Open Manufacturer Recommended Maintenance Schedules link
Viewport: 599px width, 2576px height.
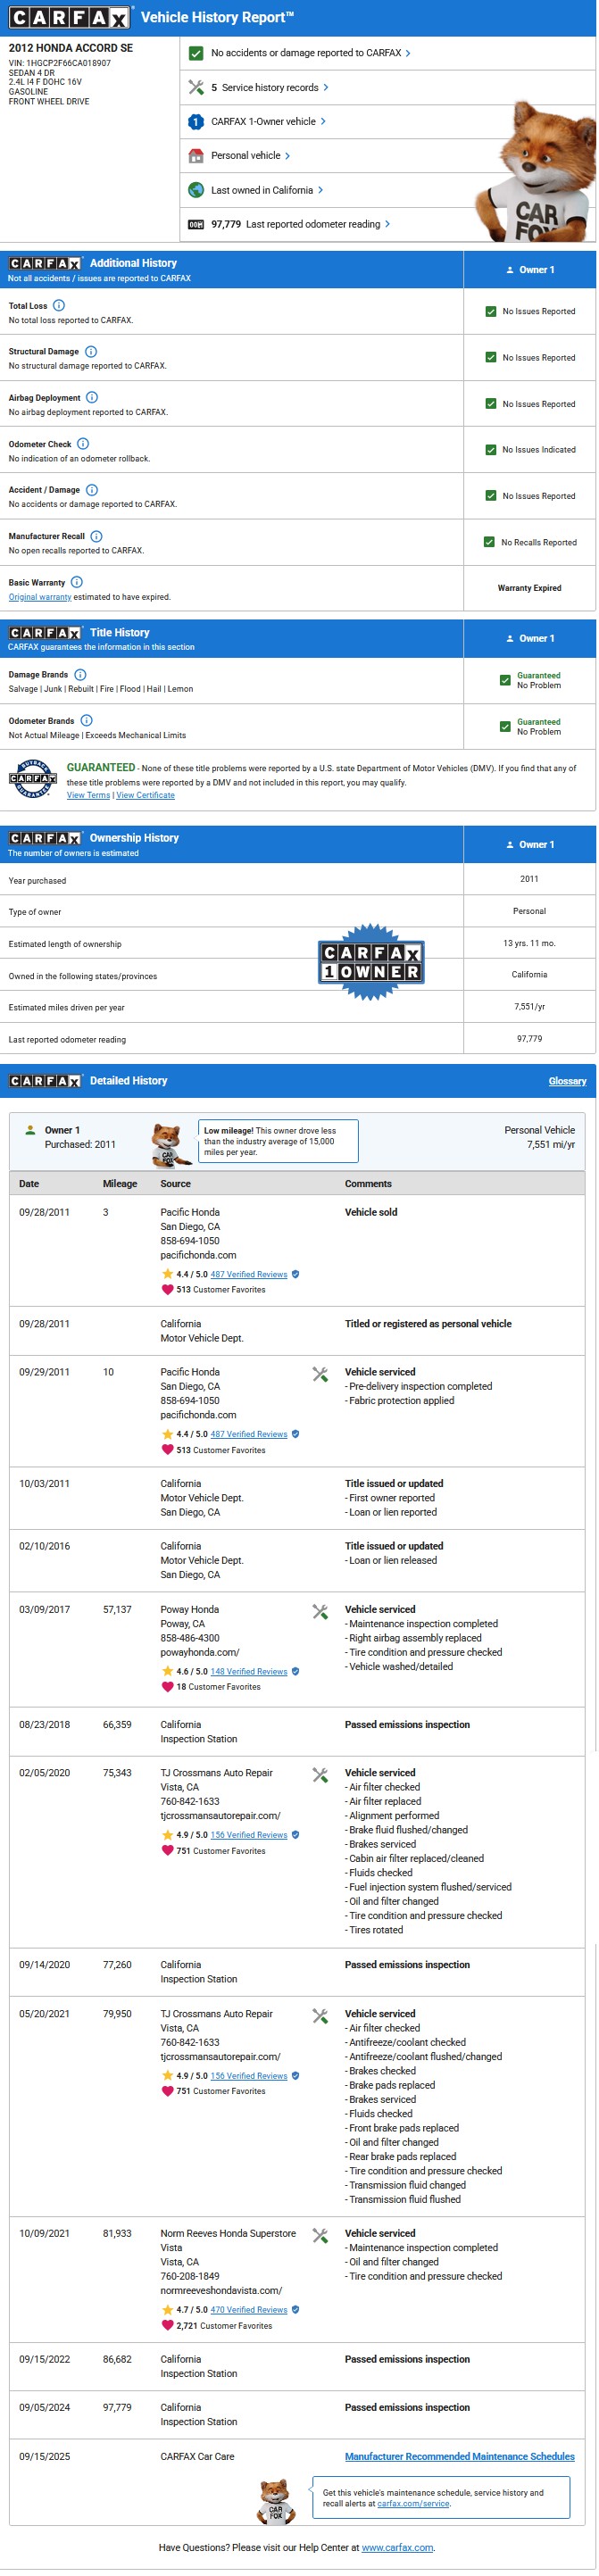pyautogui.click(x=460, y=2456)
